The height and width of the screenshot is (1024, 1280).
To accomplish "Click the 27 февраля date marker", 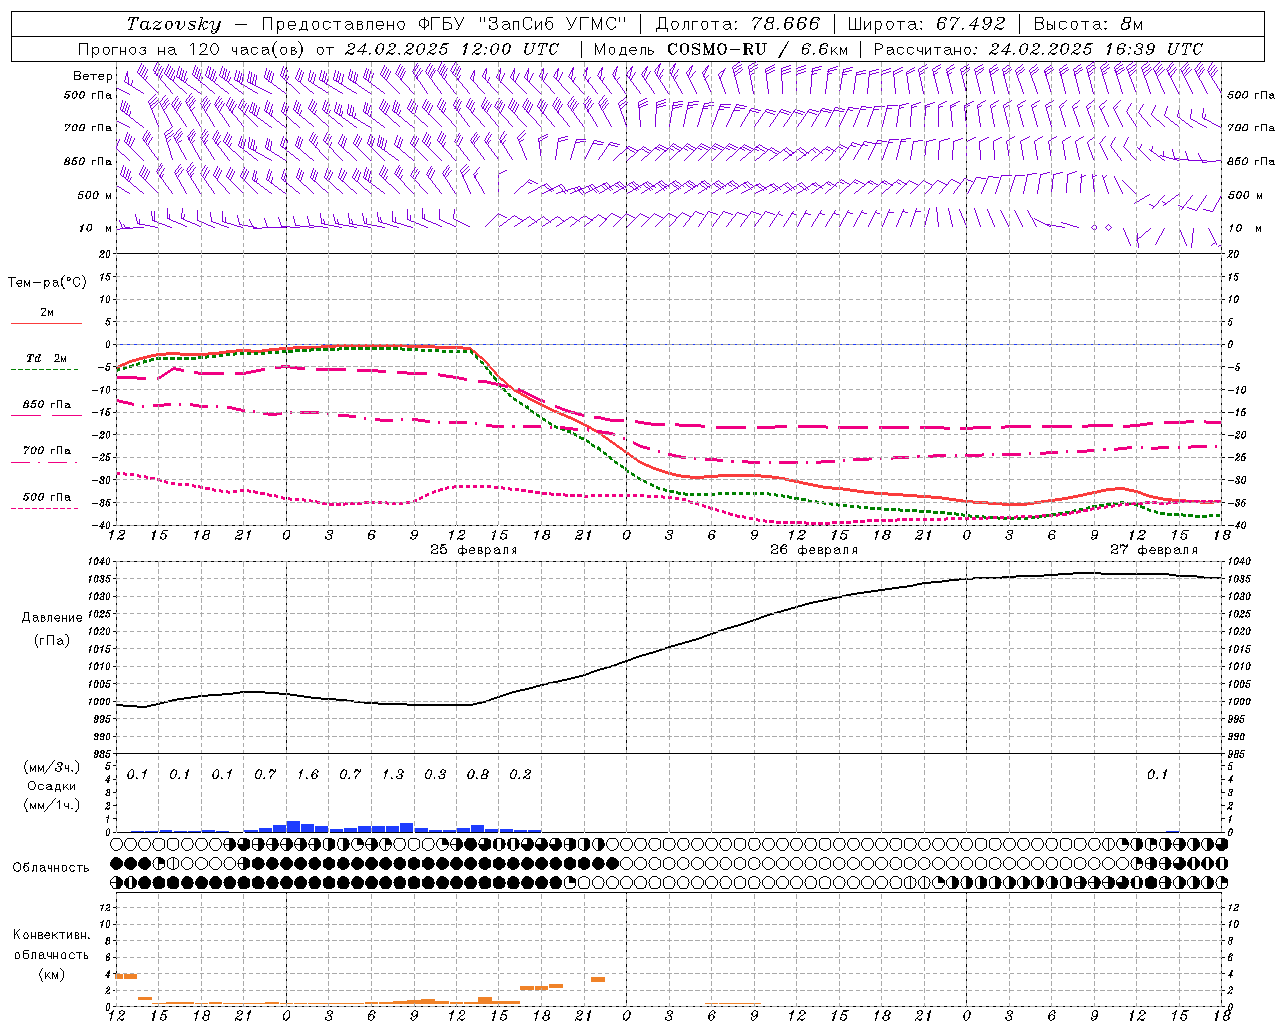I will click(1153, 550).
